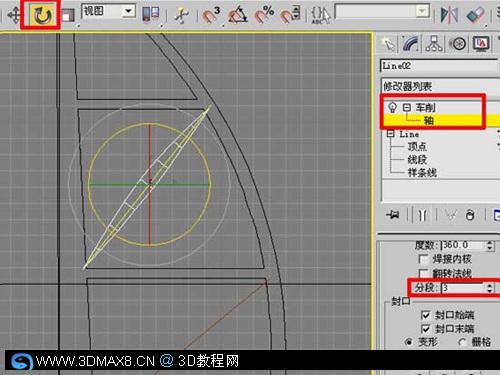Switch to the Create panel tab

[389, 44]
